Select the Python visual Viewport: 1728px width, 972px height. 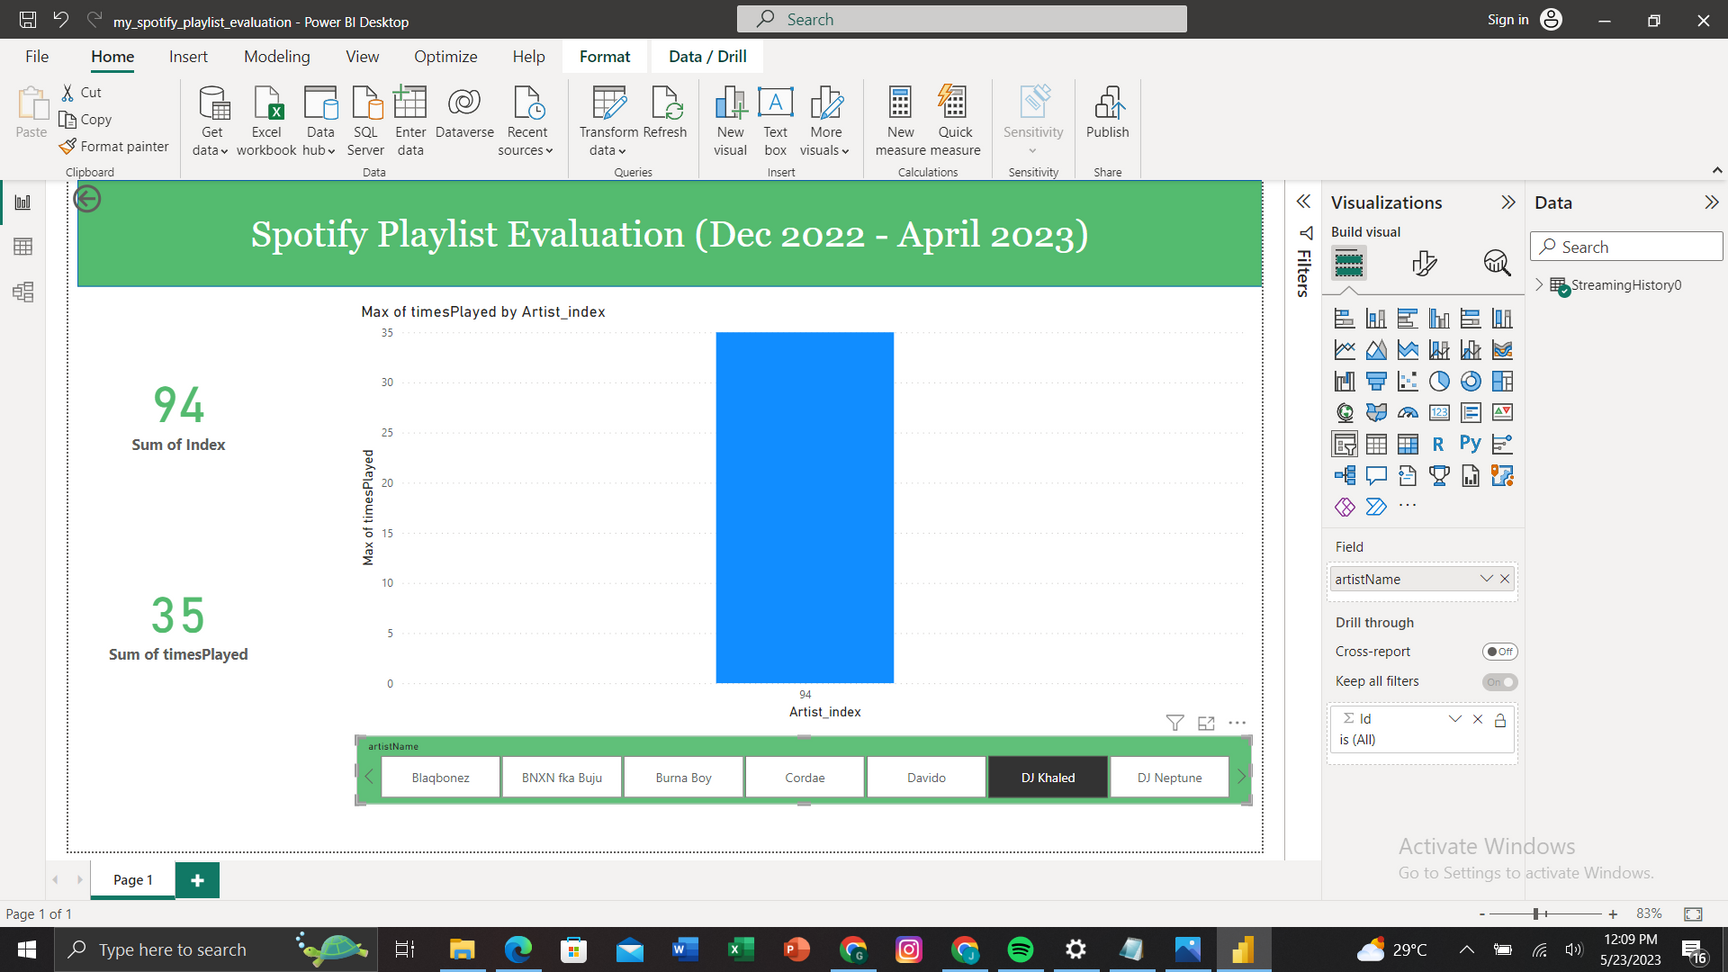pos(1470,443)
